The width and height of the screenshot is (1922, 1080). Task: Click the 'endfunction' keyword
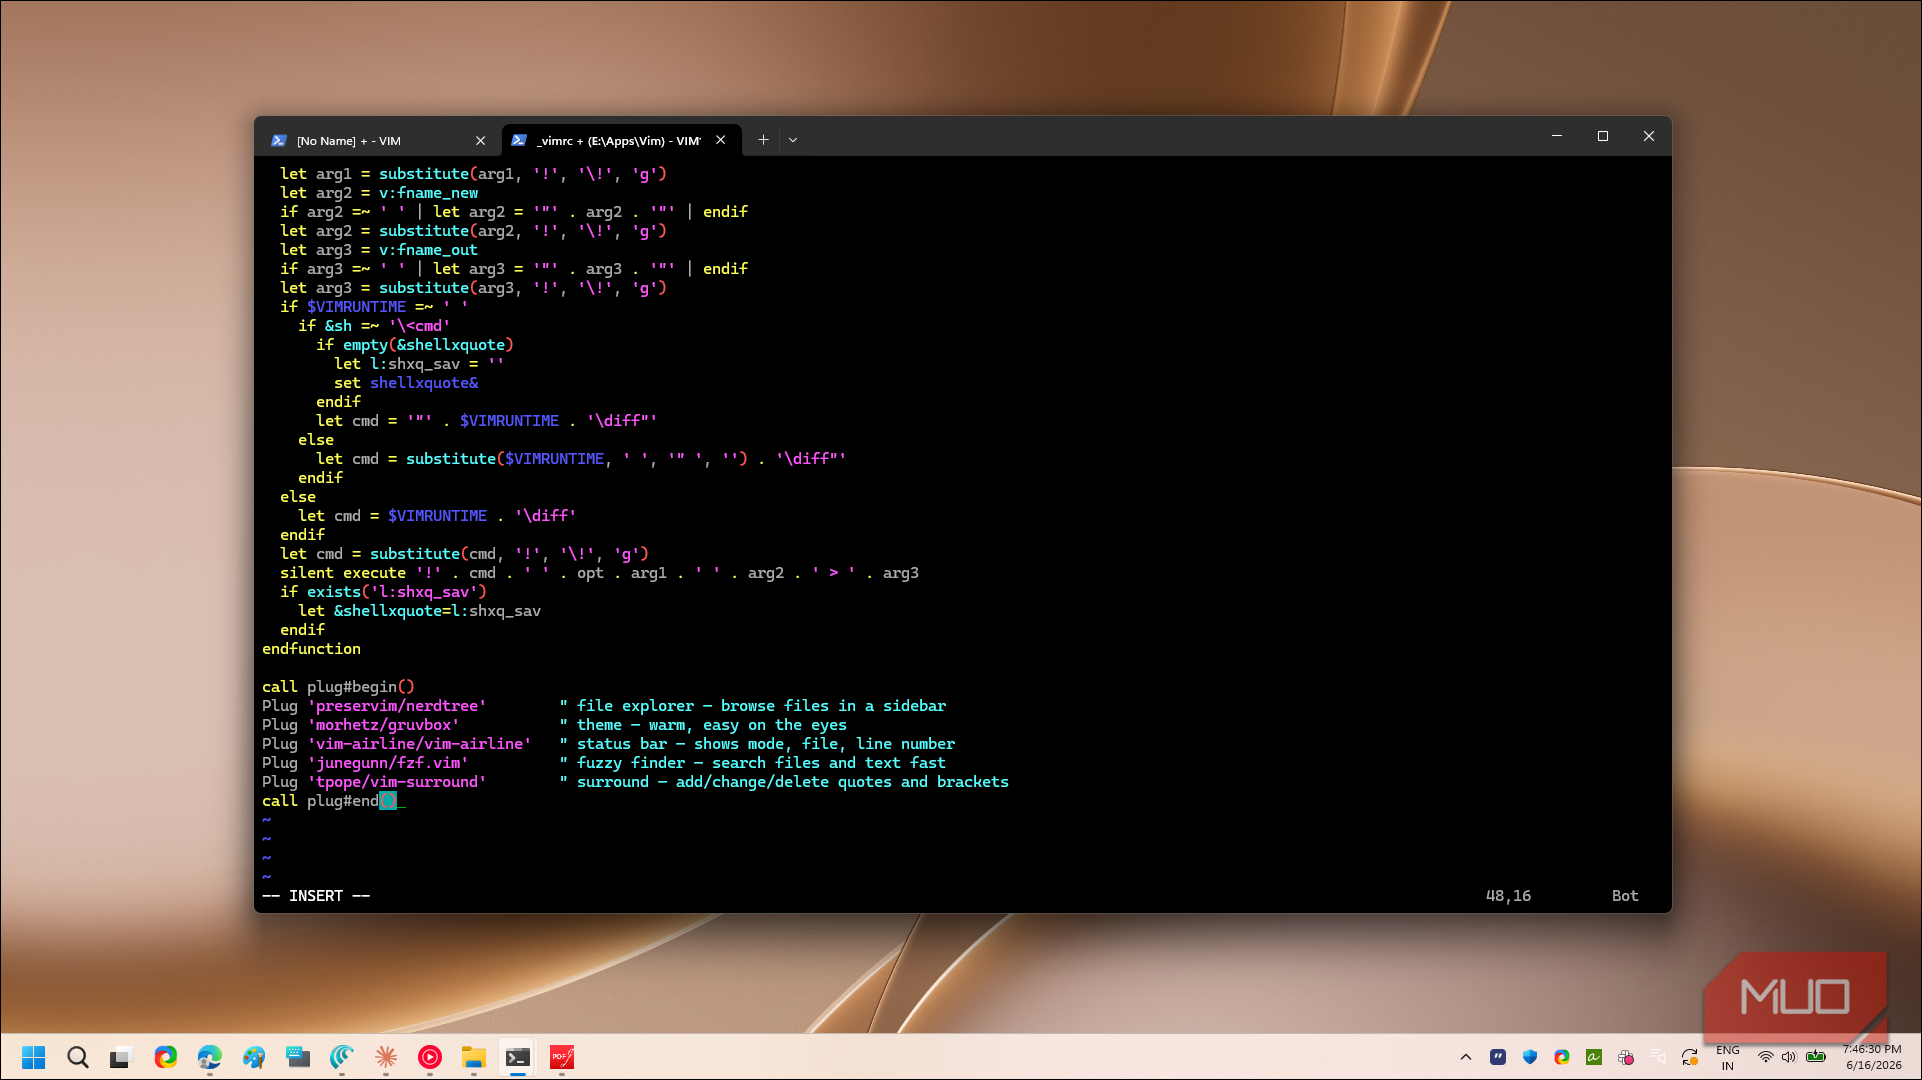(311, 649)
